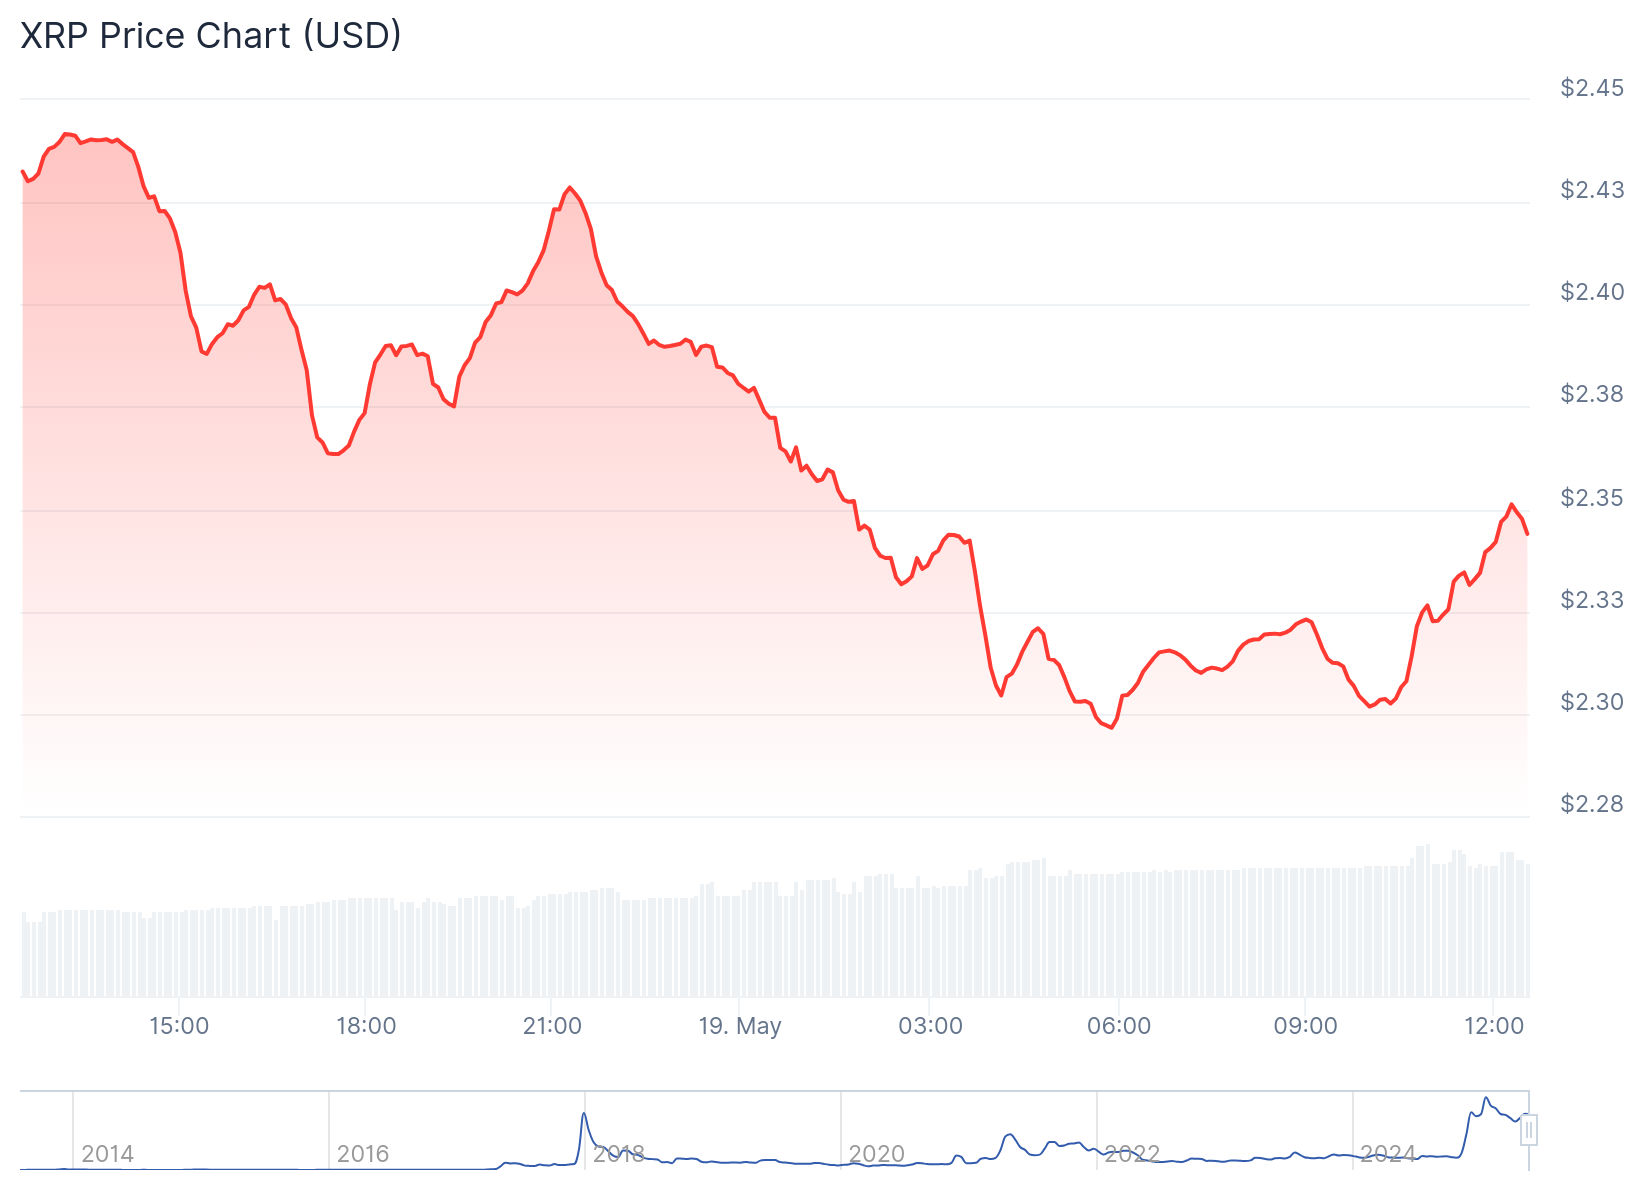Viewport: 1644px width, 1200px height.
Task: Click the navigator range handle
Action: tap(1528, 1130)
